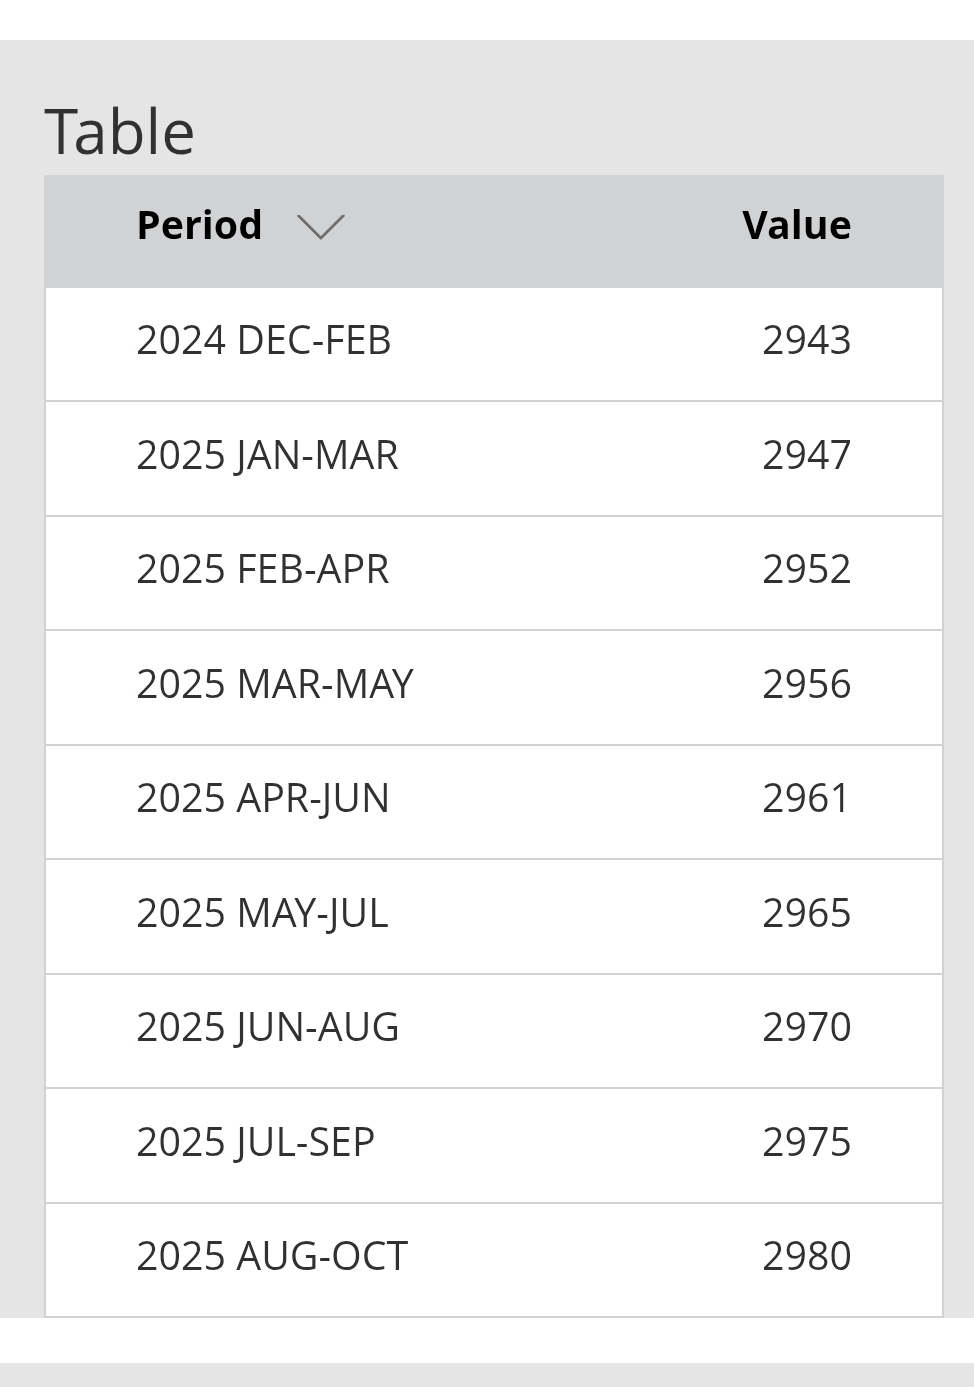Click the value 2980

tap(806, 1257)
